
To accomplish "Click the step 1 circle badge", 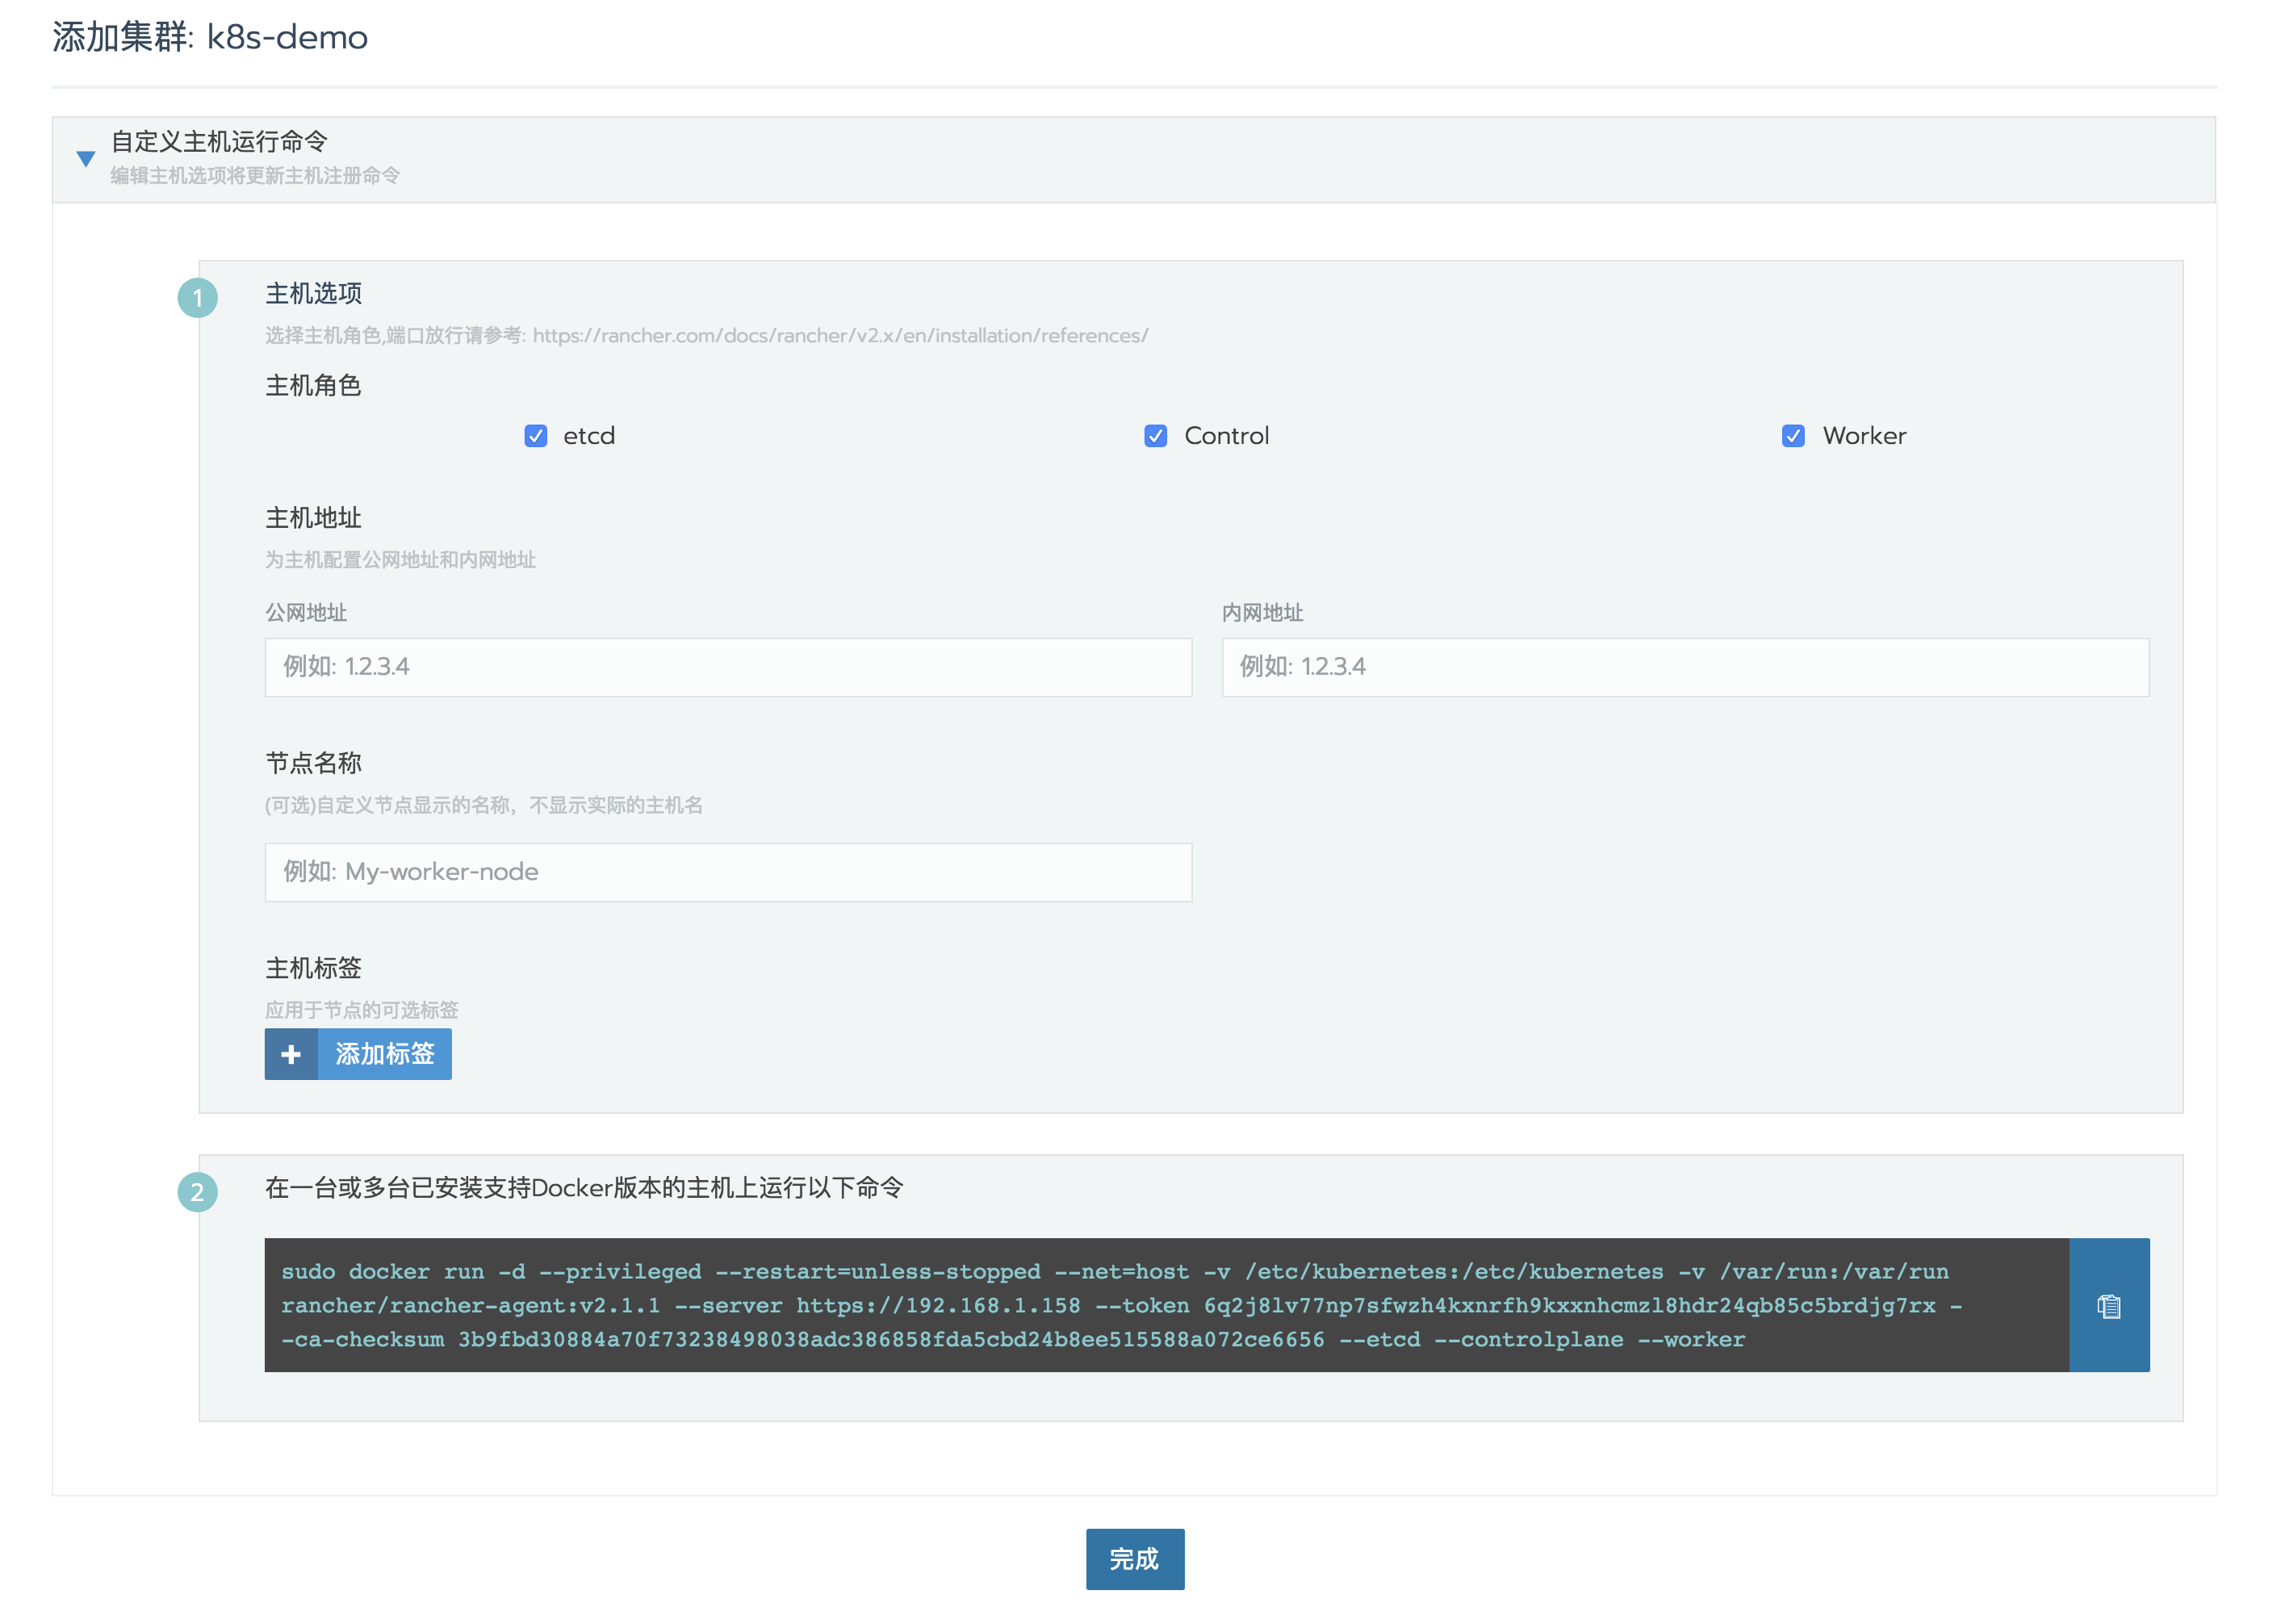I will point(197,298).
